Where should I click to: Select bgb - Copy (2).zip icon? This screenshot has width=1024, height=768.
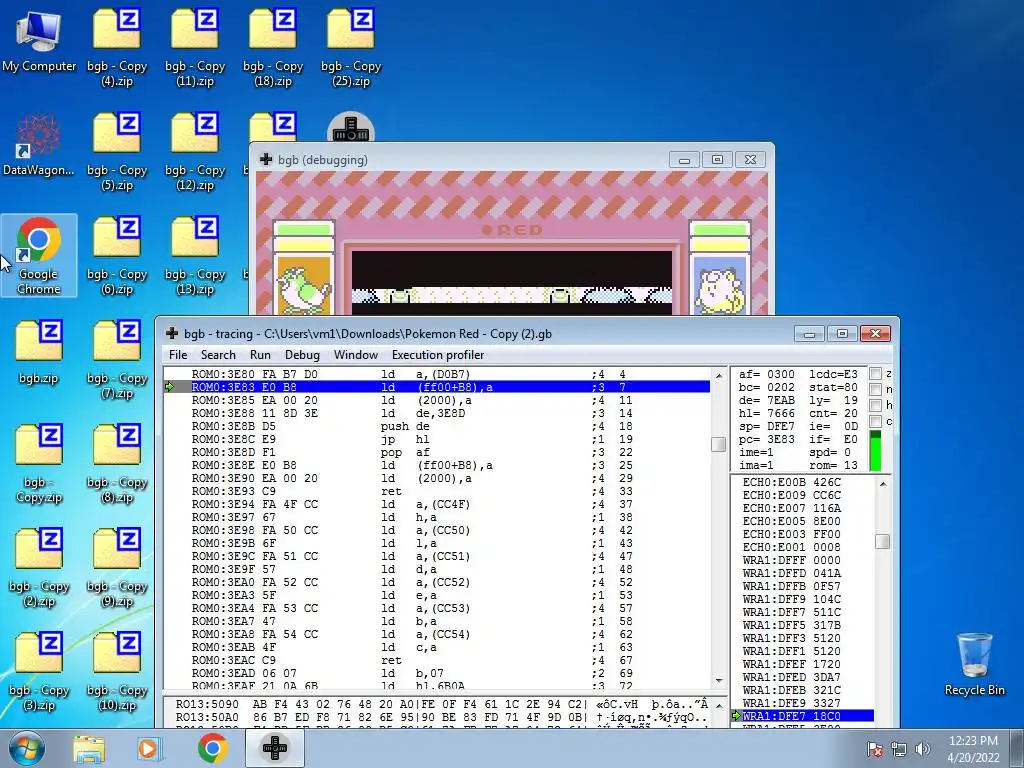pyautogui.click(x=39, y=568)
